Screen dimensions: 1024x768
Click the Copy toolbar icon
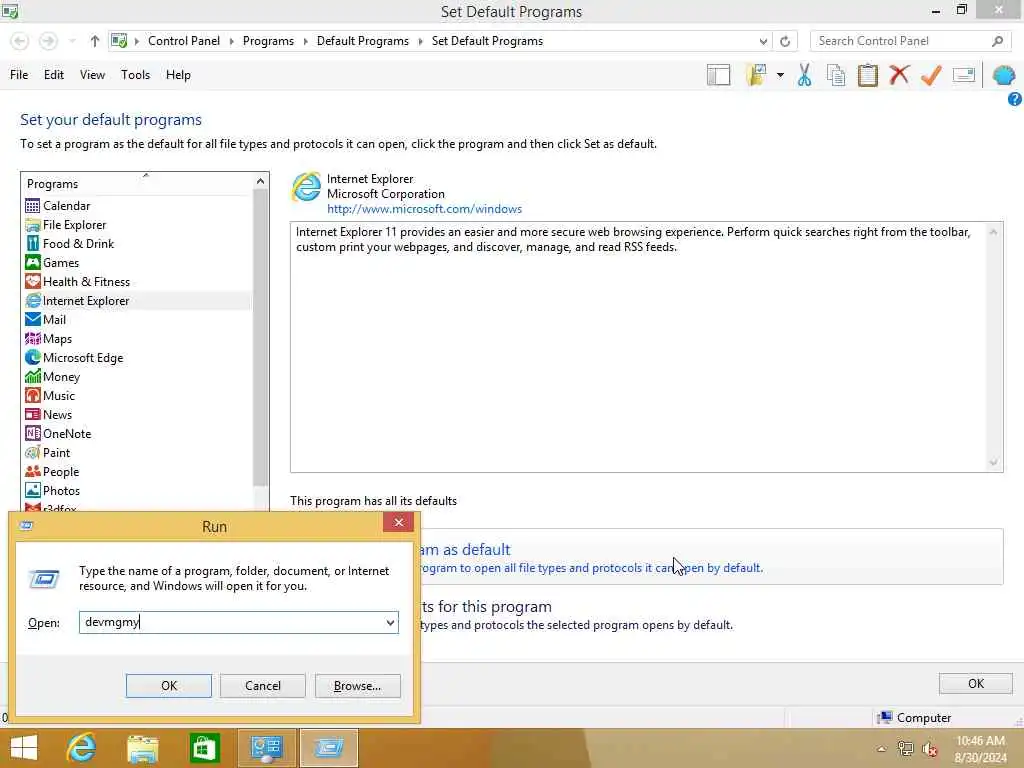[x=836, y=75]
